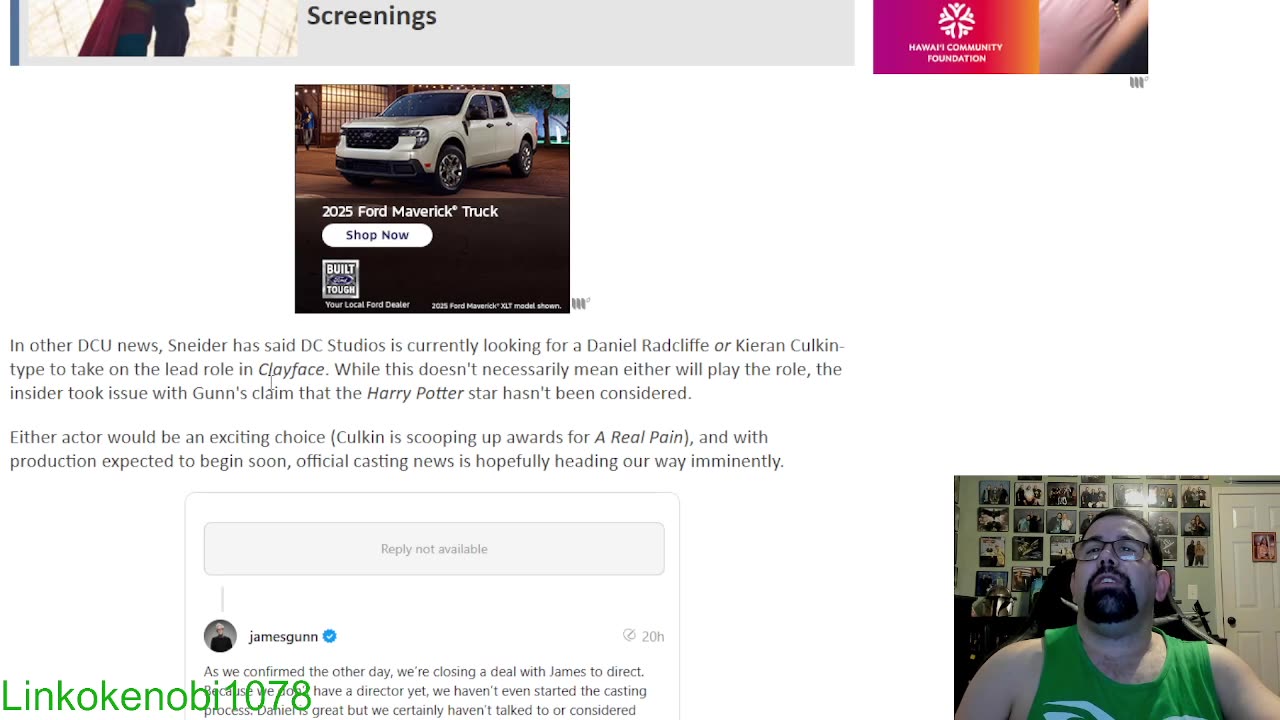Open the Ford Maverick truck ad image
Screen dimensions: 1280x720
(432, 198)
